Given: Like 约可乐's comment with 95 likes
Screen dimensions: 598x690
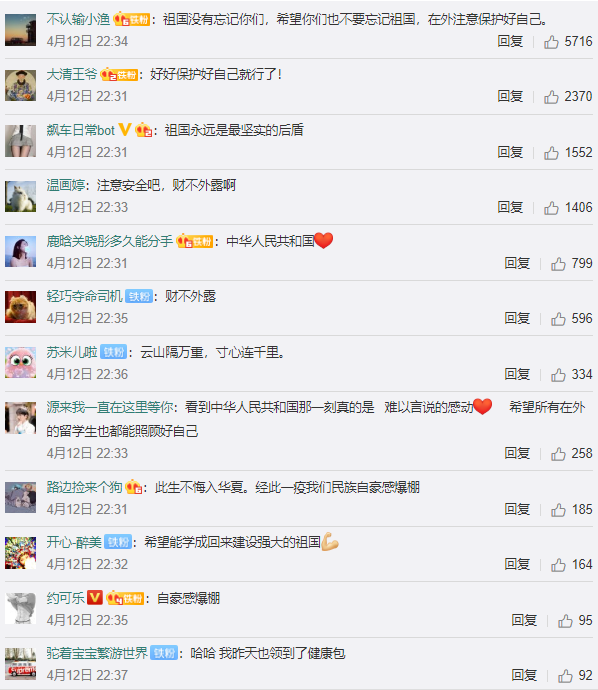Looking at the screenshot, I should point(565,620).
